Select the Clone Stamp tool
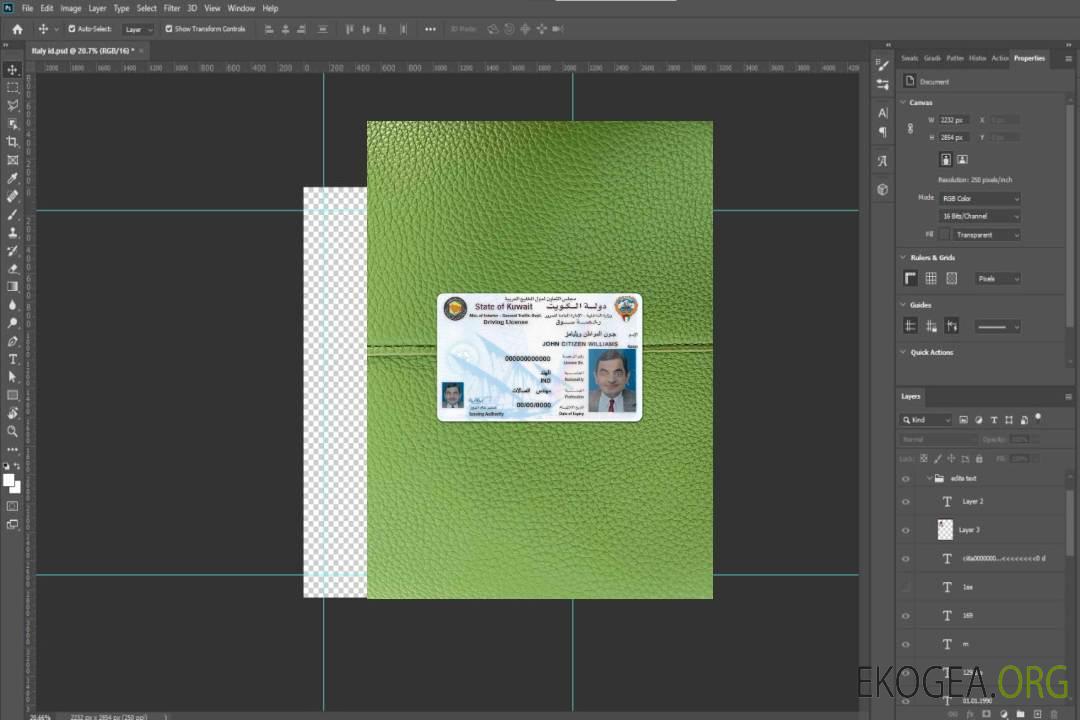The width and height of the screenshot is (1080, 720). point(12,233)
